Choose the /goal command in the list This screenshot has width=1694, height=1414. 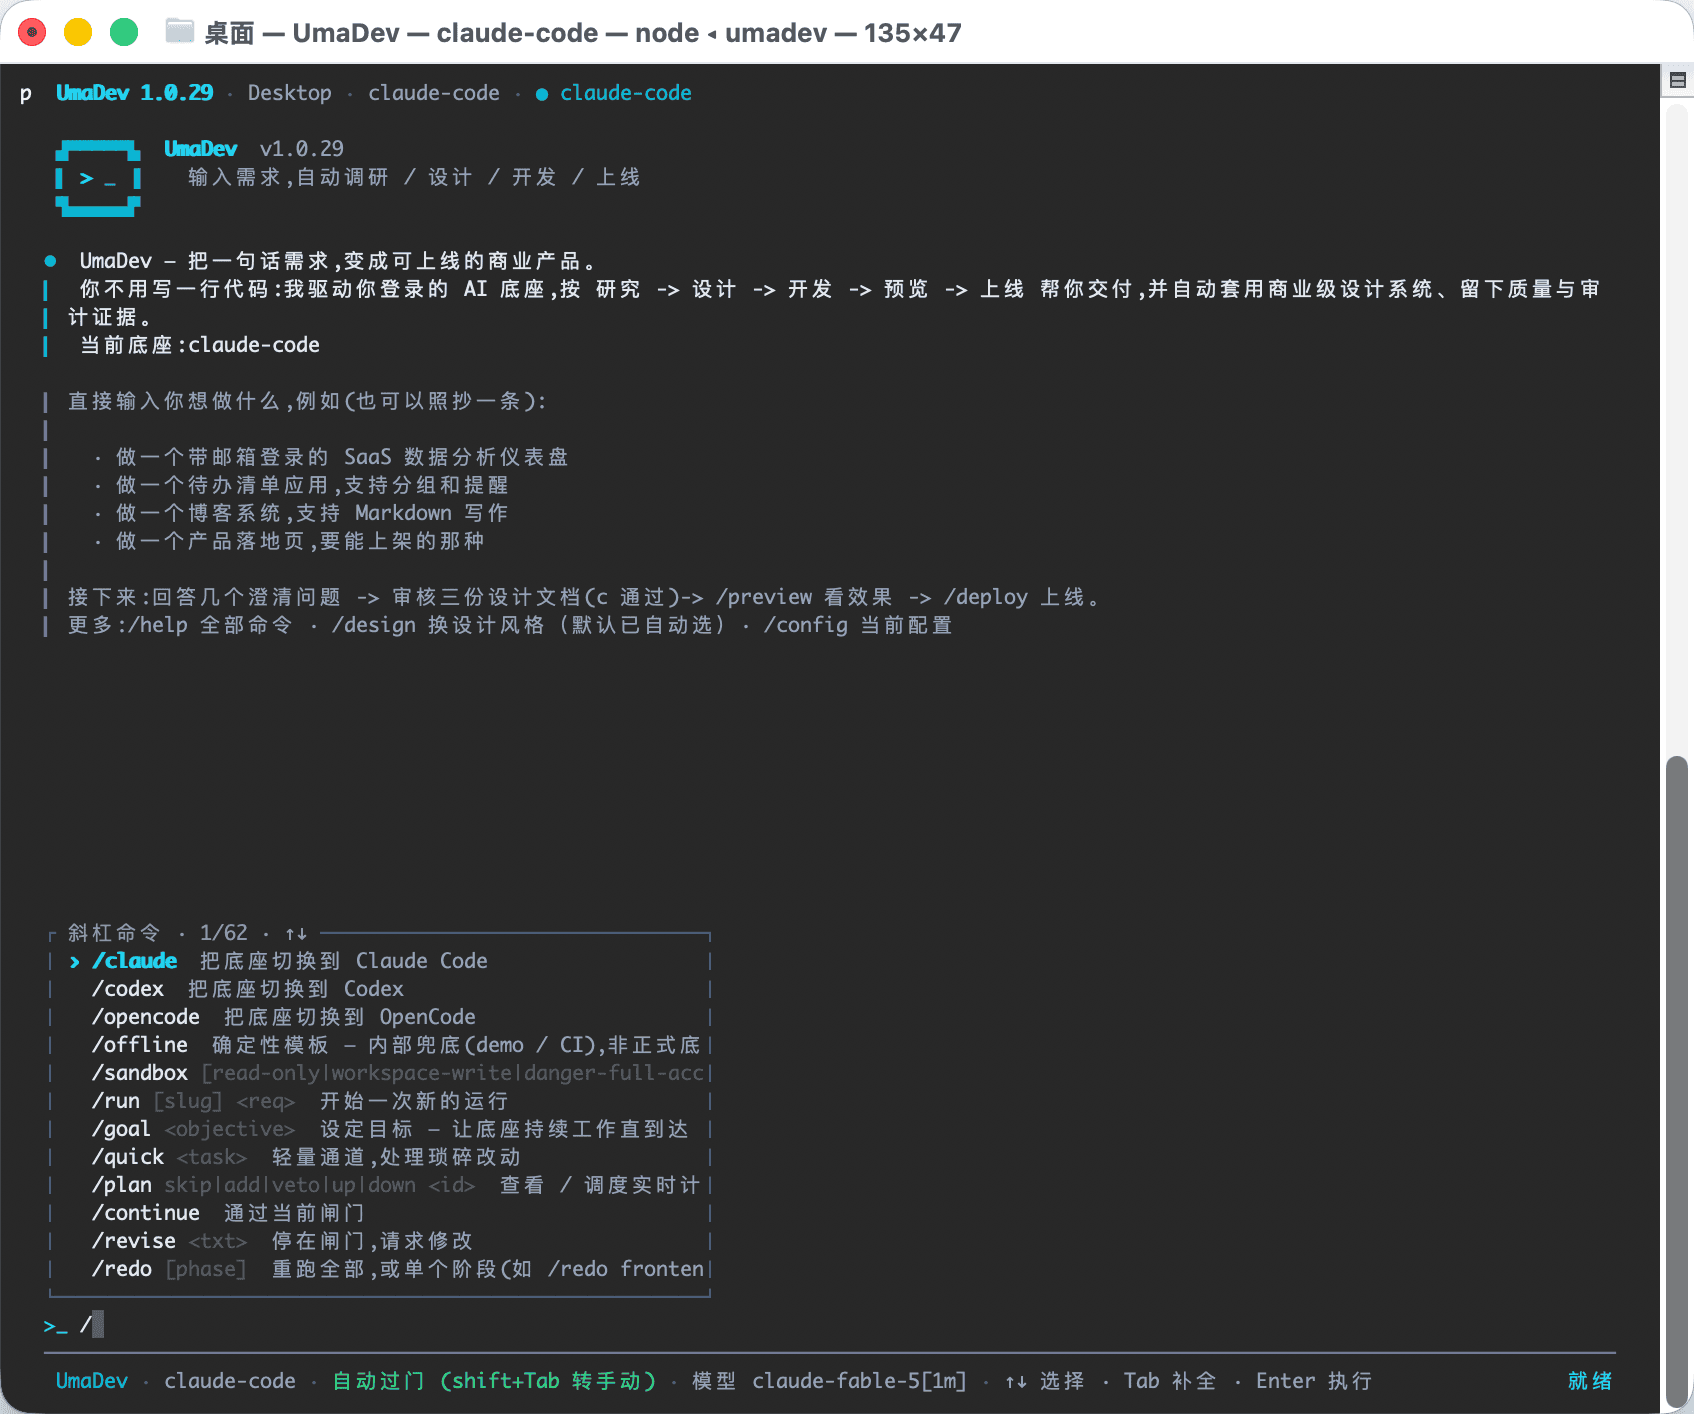pyautogui.click(x=380, y=1129)
